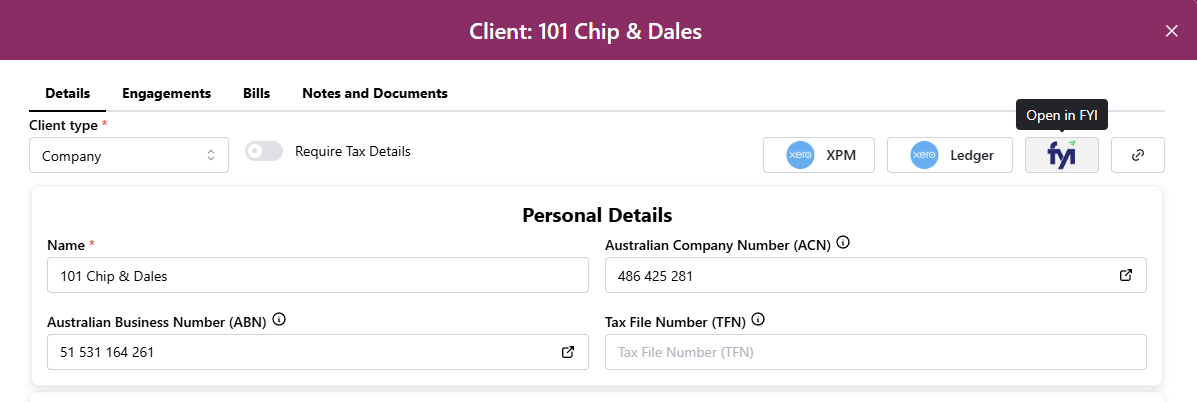This screenshot has width=1197, height=402.
Task: Open client in Xero XPM
Action: (818, 155)
